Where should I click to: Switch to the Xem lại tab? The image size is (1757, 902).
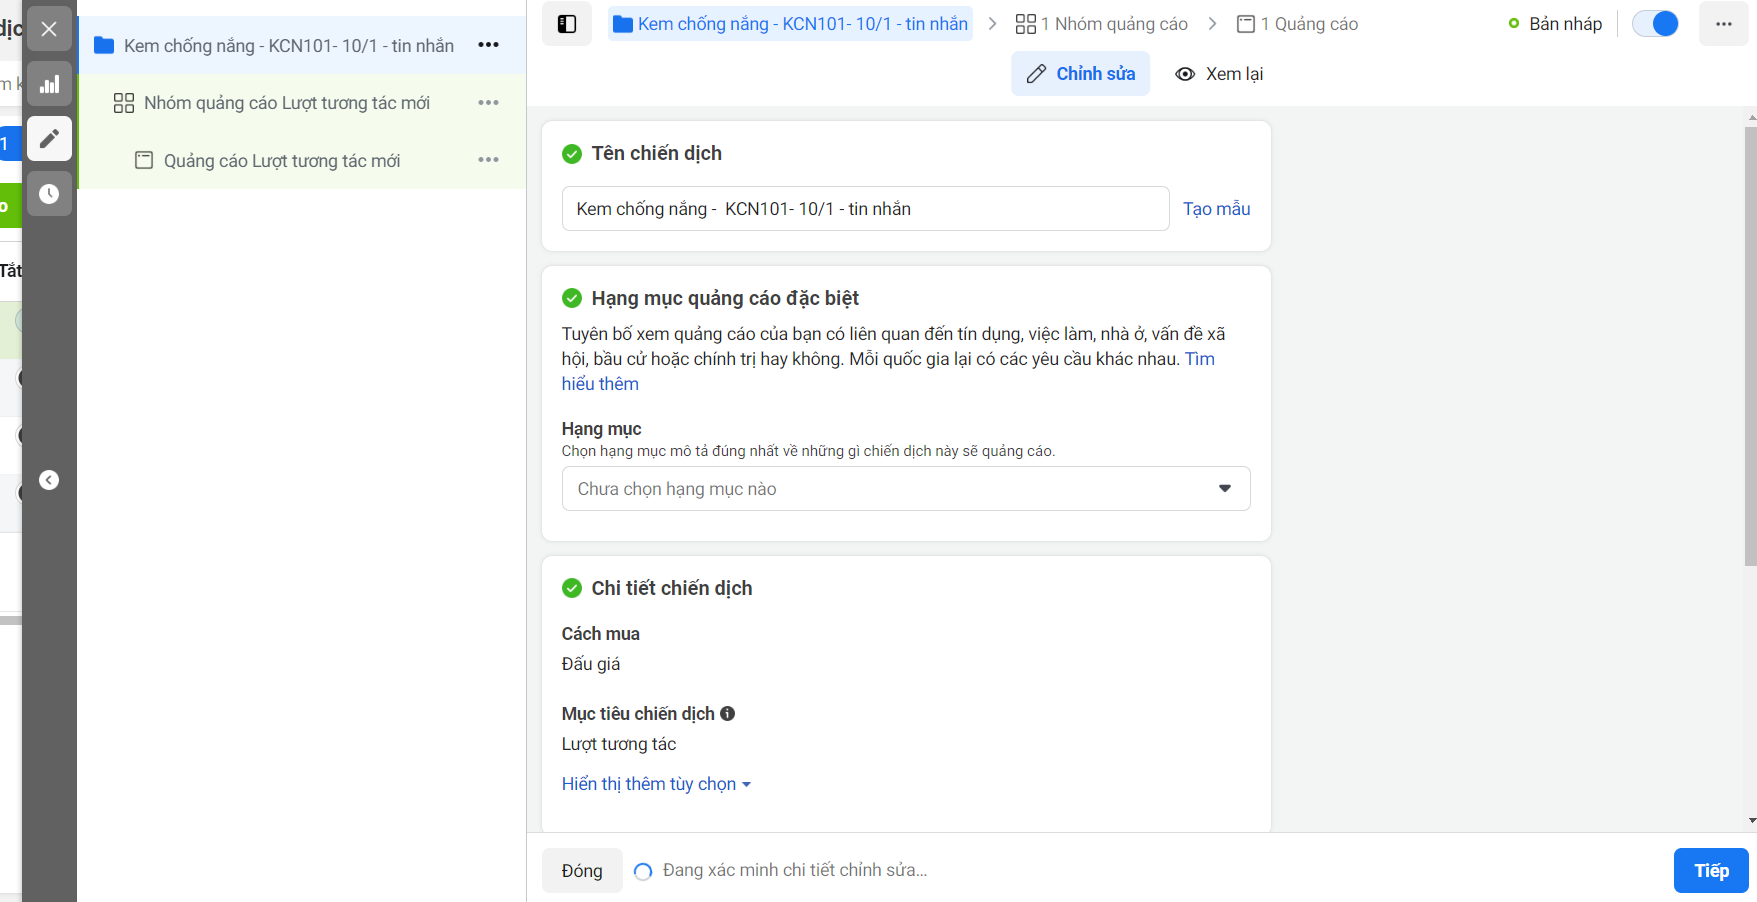coord(1219,74)
